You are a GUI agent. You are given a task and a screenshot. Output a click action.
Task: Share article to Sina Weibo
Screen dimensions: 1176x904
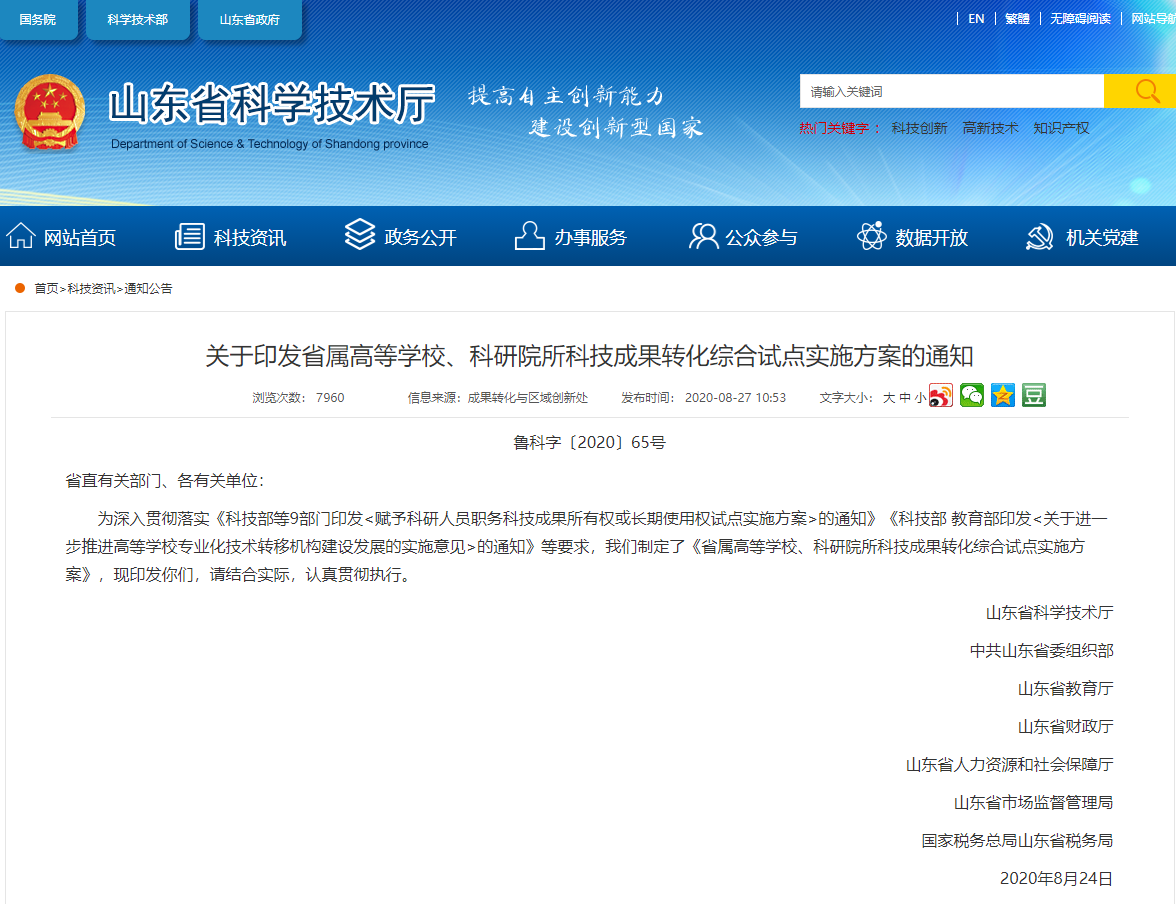[941, 396]
